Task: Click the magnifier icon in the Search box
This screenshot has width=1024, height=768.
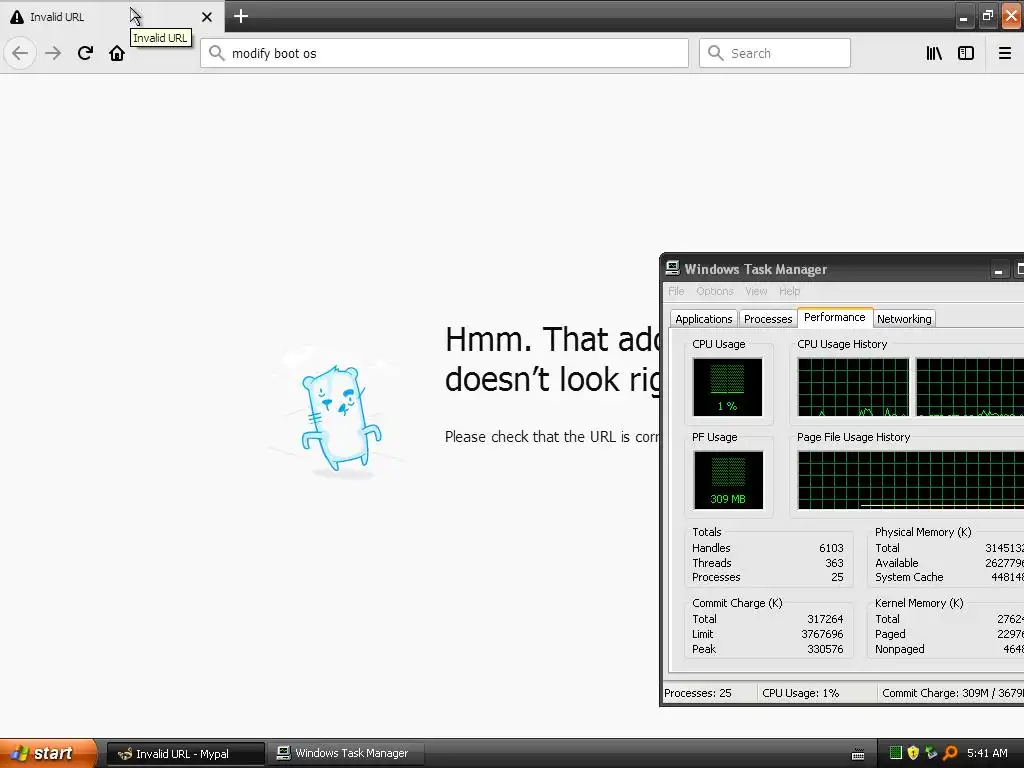Action: pos(716,53)
